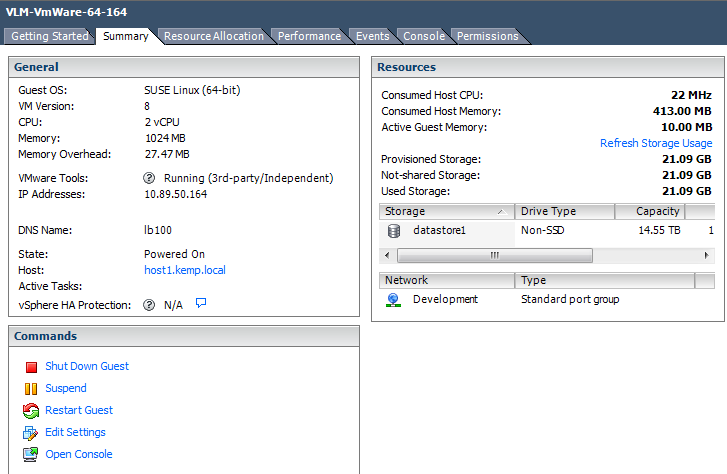The height and width of the screenshot is (474, 727).
Task: Open the Performance tab
Action: pyautogui.click(x=309, y=36)
